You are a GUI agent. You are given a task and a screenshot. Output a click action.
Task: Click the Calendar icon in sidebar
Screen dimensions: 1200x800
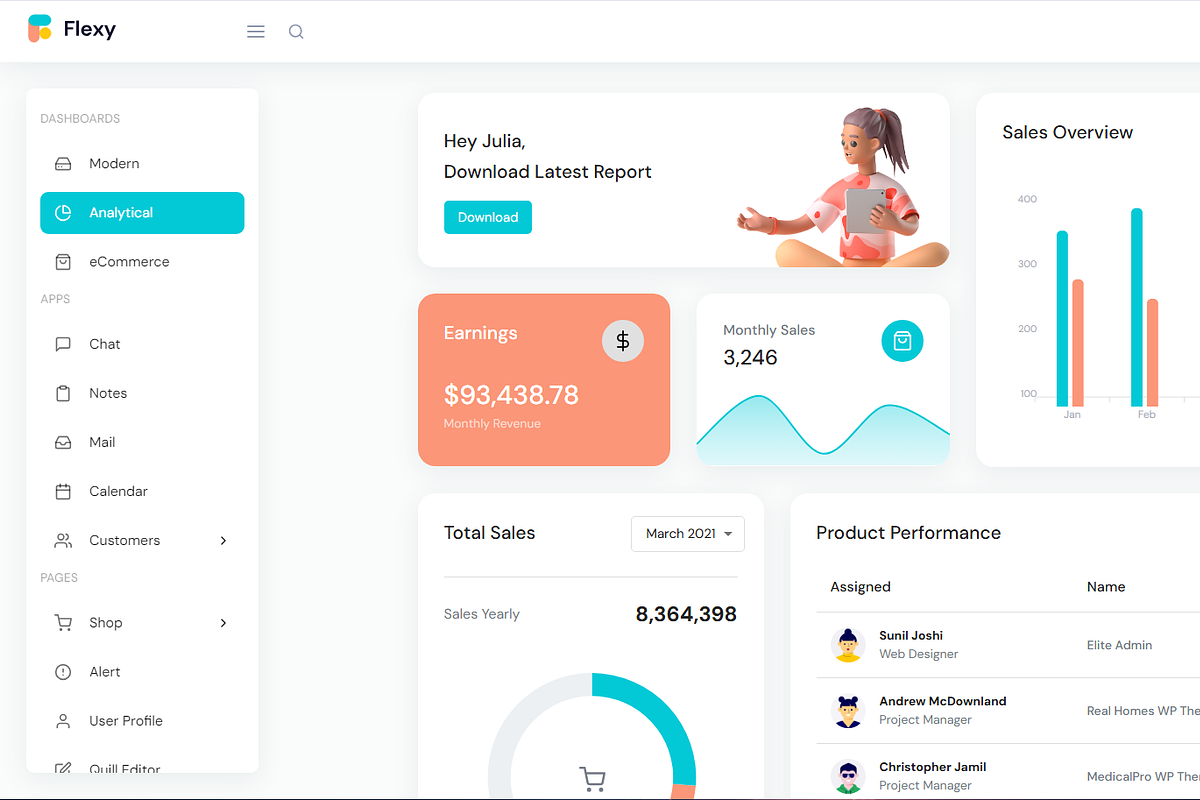[63, 491]
